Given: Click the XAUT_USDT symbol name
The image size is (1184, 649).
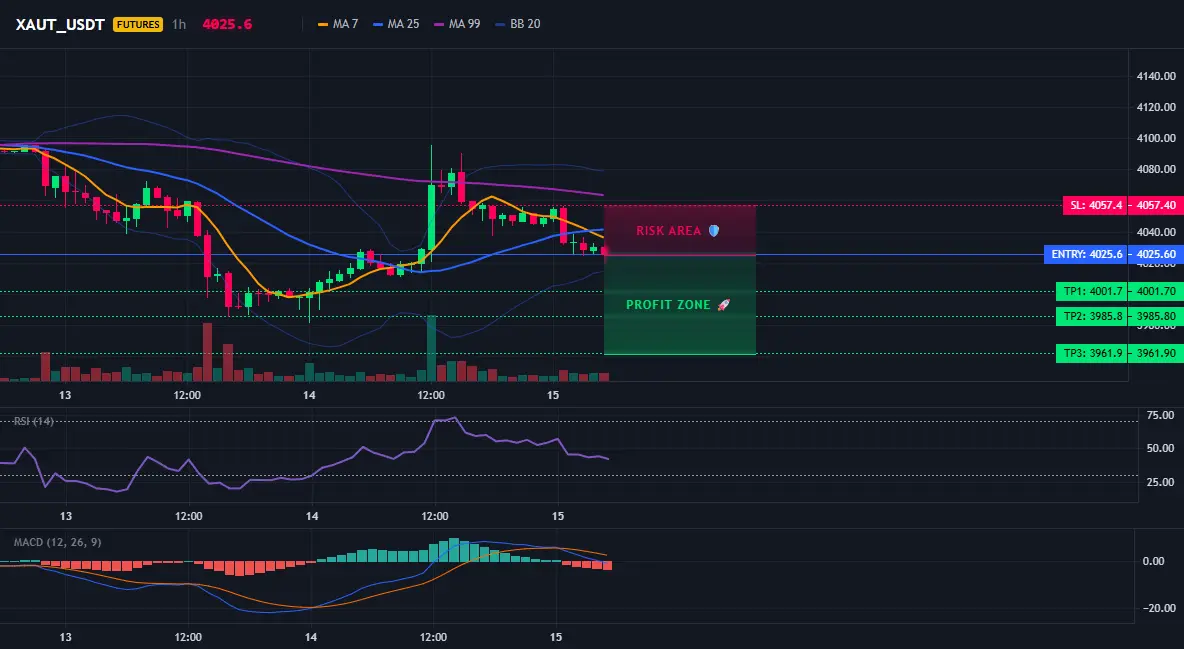Looking at the screenshot, I should [60, 24].
